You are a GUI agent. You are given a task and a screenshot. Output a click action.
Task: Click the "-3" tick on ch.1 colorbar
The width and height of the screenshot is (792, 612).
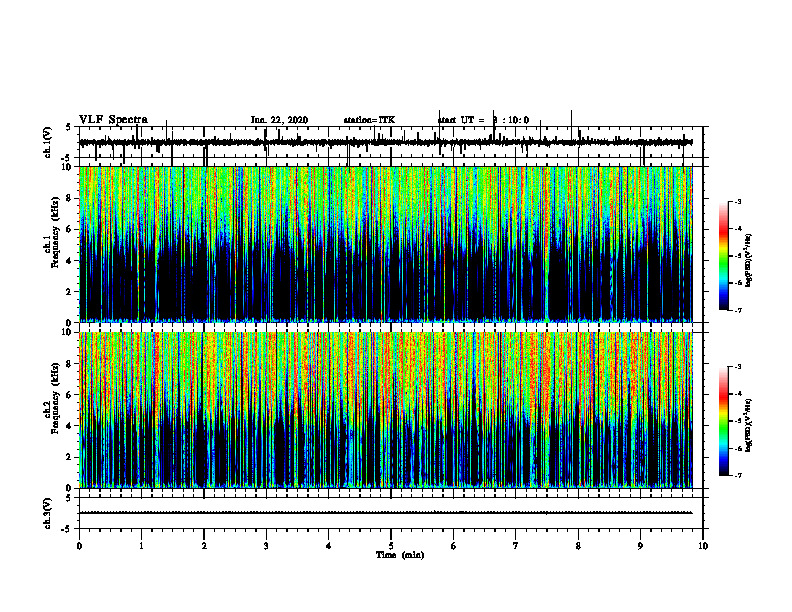click(738, 201)
